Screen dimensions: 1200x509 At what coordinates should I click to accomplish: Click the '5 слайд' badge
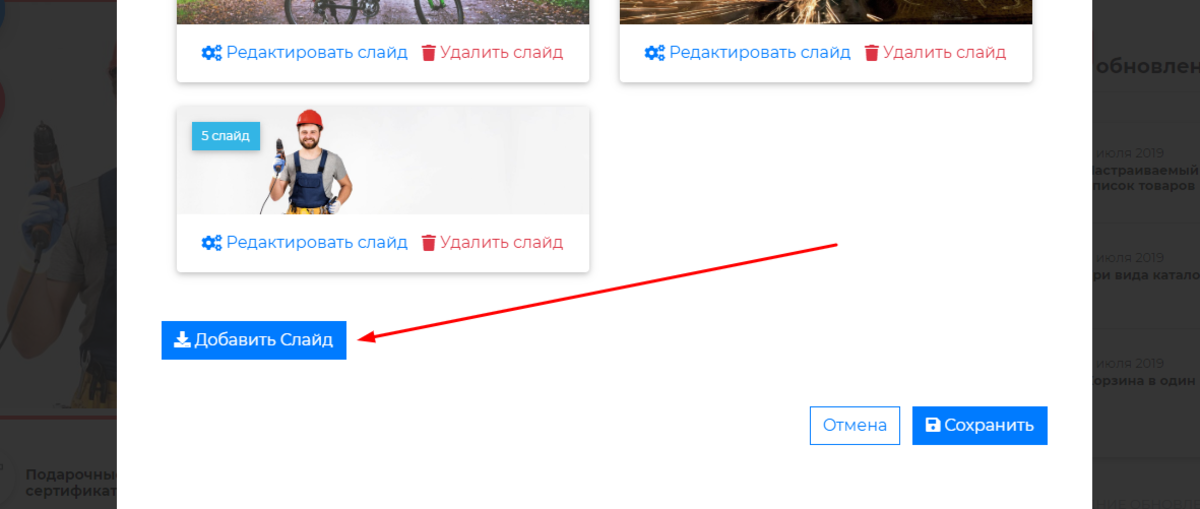[x=225, y=135]
